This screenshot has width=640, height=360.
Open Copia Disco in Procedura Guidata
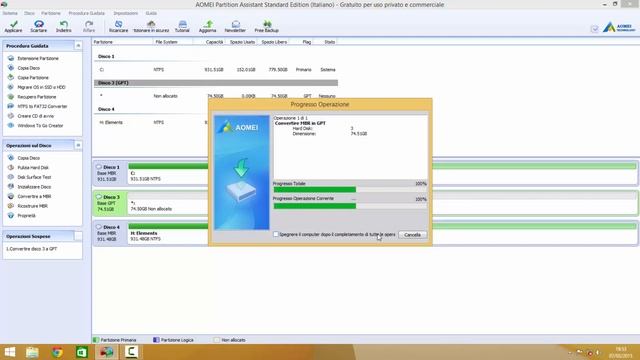(28, 68)
